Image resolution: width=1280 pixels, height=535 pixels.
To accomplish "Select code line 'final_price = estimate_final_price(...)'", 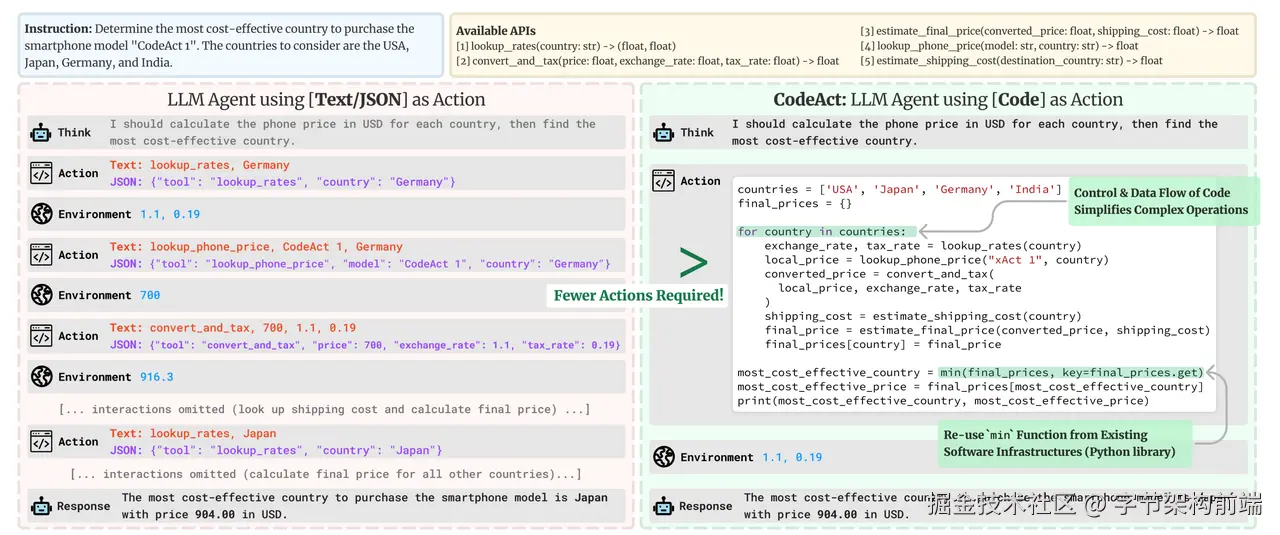I will pyautogui.click(x=987, y=330).
